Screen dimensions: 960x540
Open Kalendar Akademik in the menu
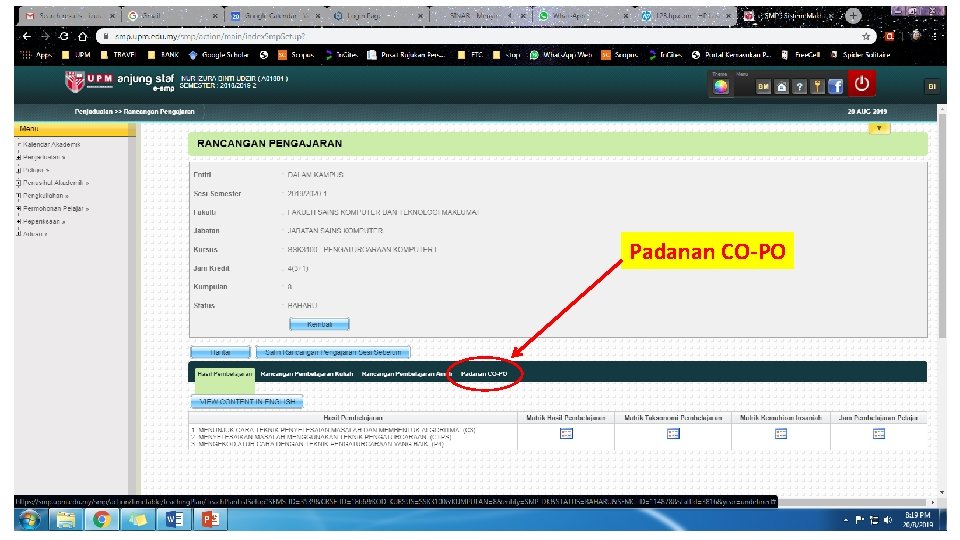[50, 144]
